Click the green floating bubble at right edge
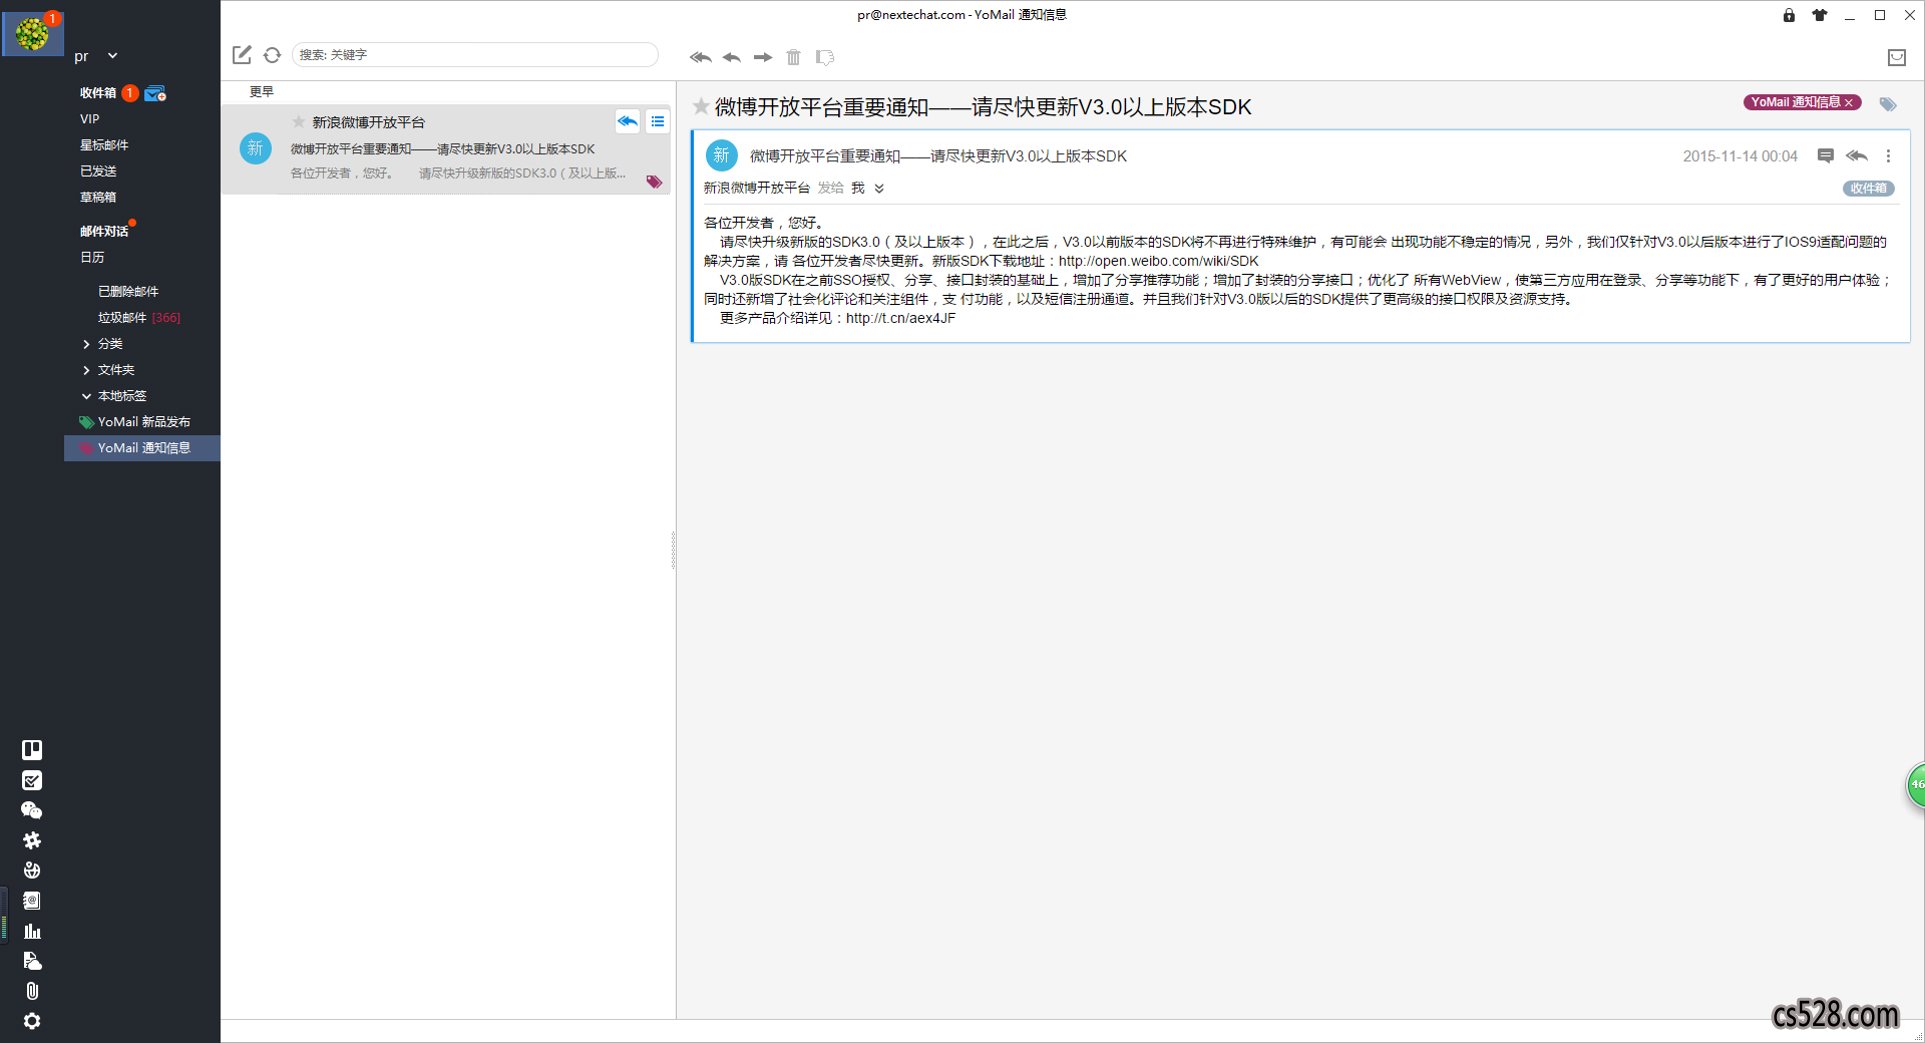Viewport: 1925px width, 1043px height. pyautogui.click(x=1915, y=785)
